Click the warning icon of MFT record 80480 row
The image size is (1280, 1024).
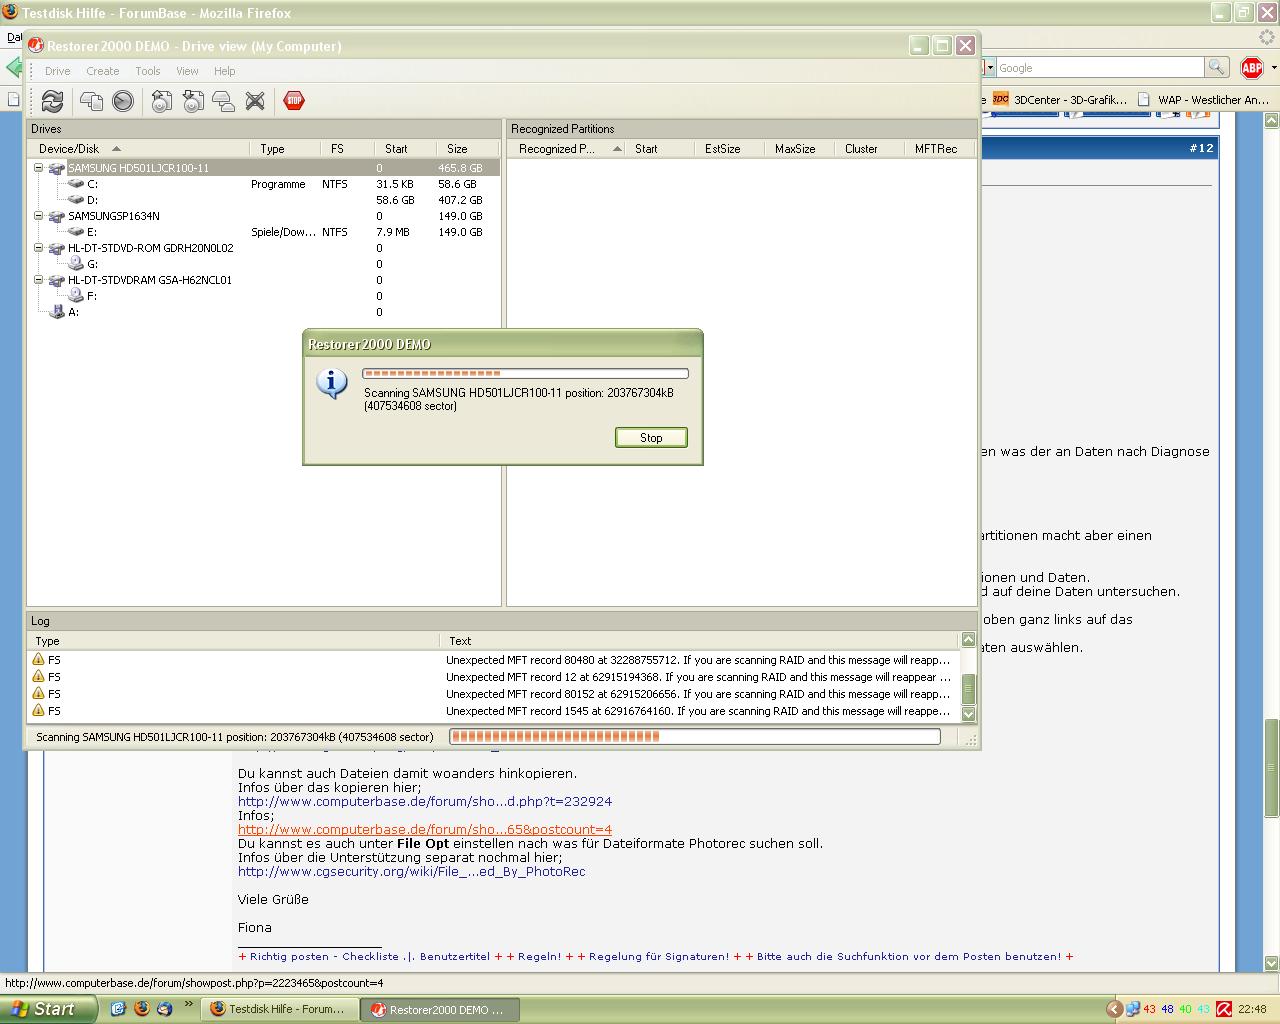coord(38,659)
